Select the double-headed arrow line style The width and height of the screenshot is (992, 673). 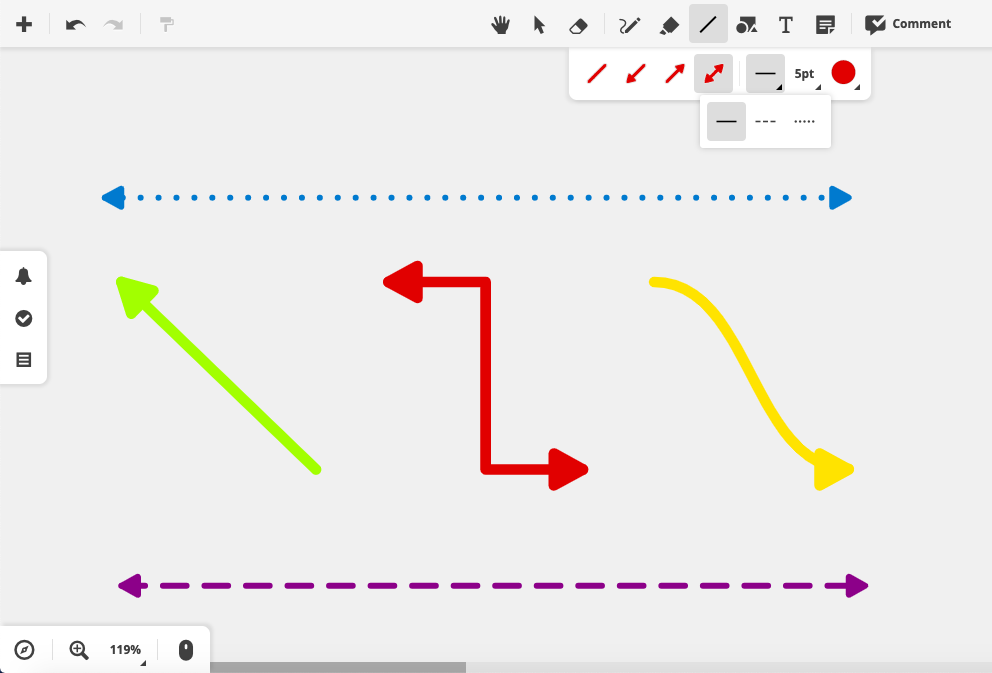coord(714,73)
